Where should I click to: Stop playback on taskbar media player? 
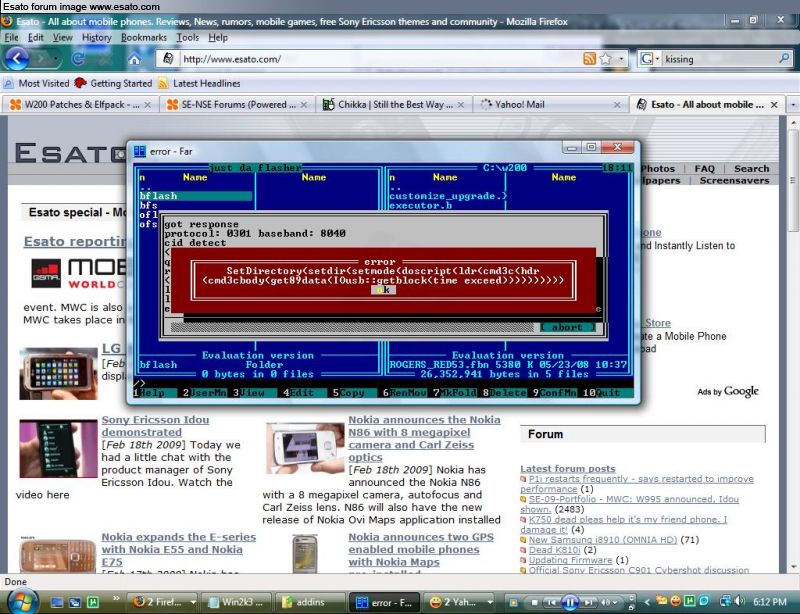(x=535, y=602)
